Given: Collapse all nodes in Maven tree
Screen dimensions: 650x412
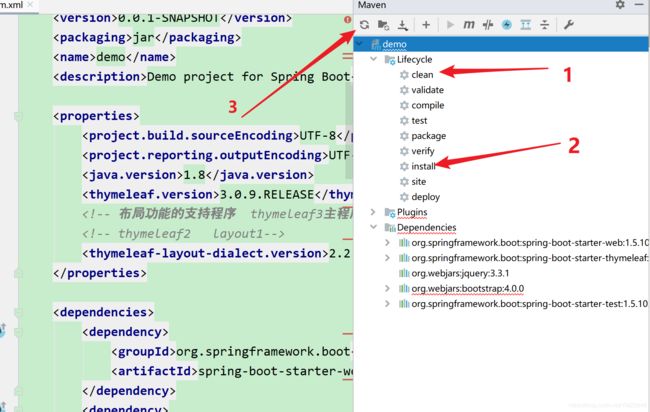Looking at the screenshot, I should [544, 25].
